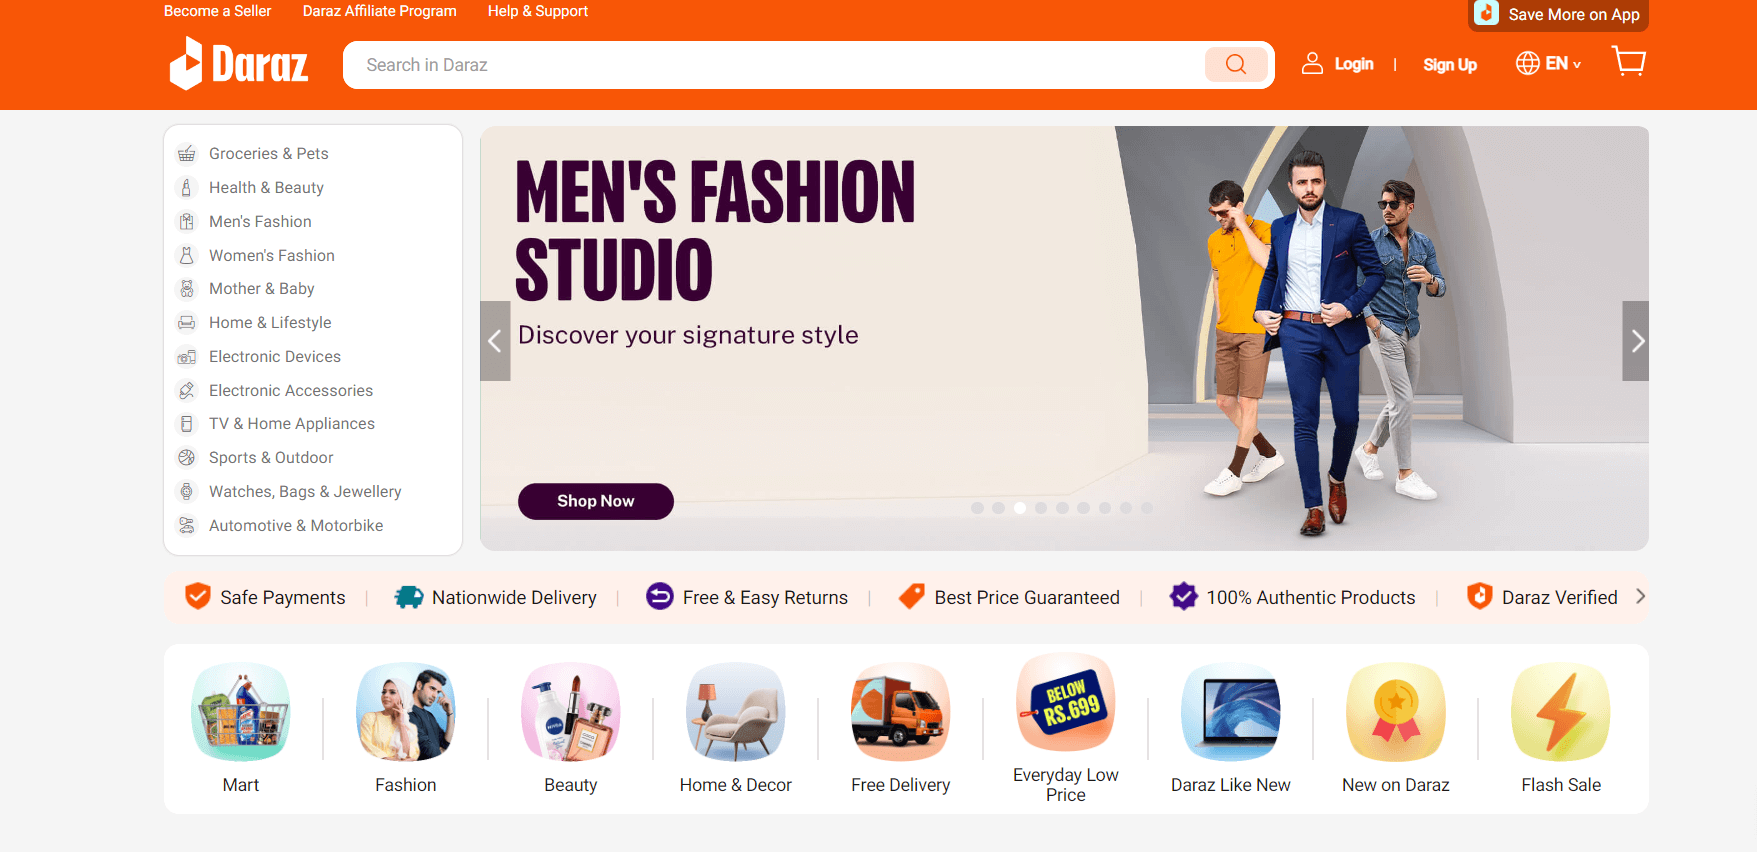Click the Free & Easy Returns icon
1757x852 pixels.
tap(660, 596)
